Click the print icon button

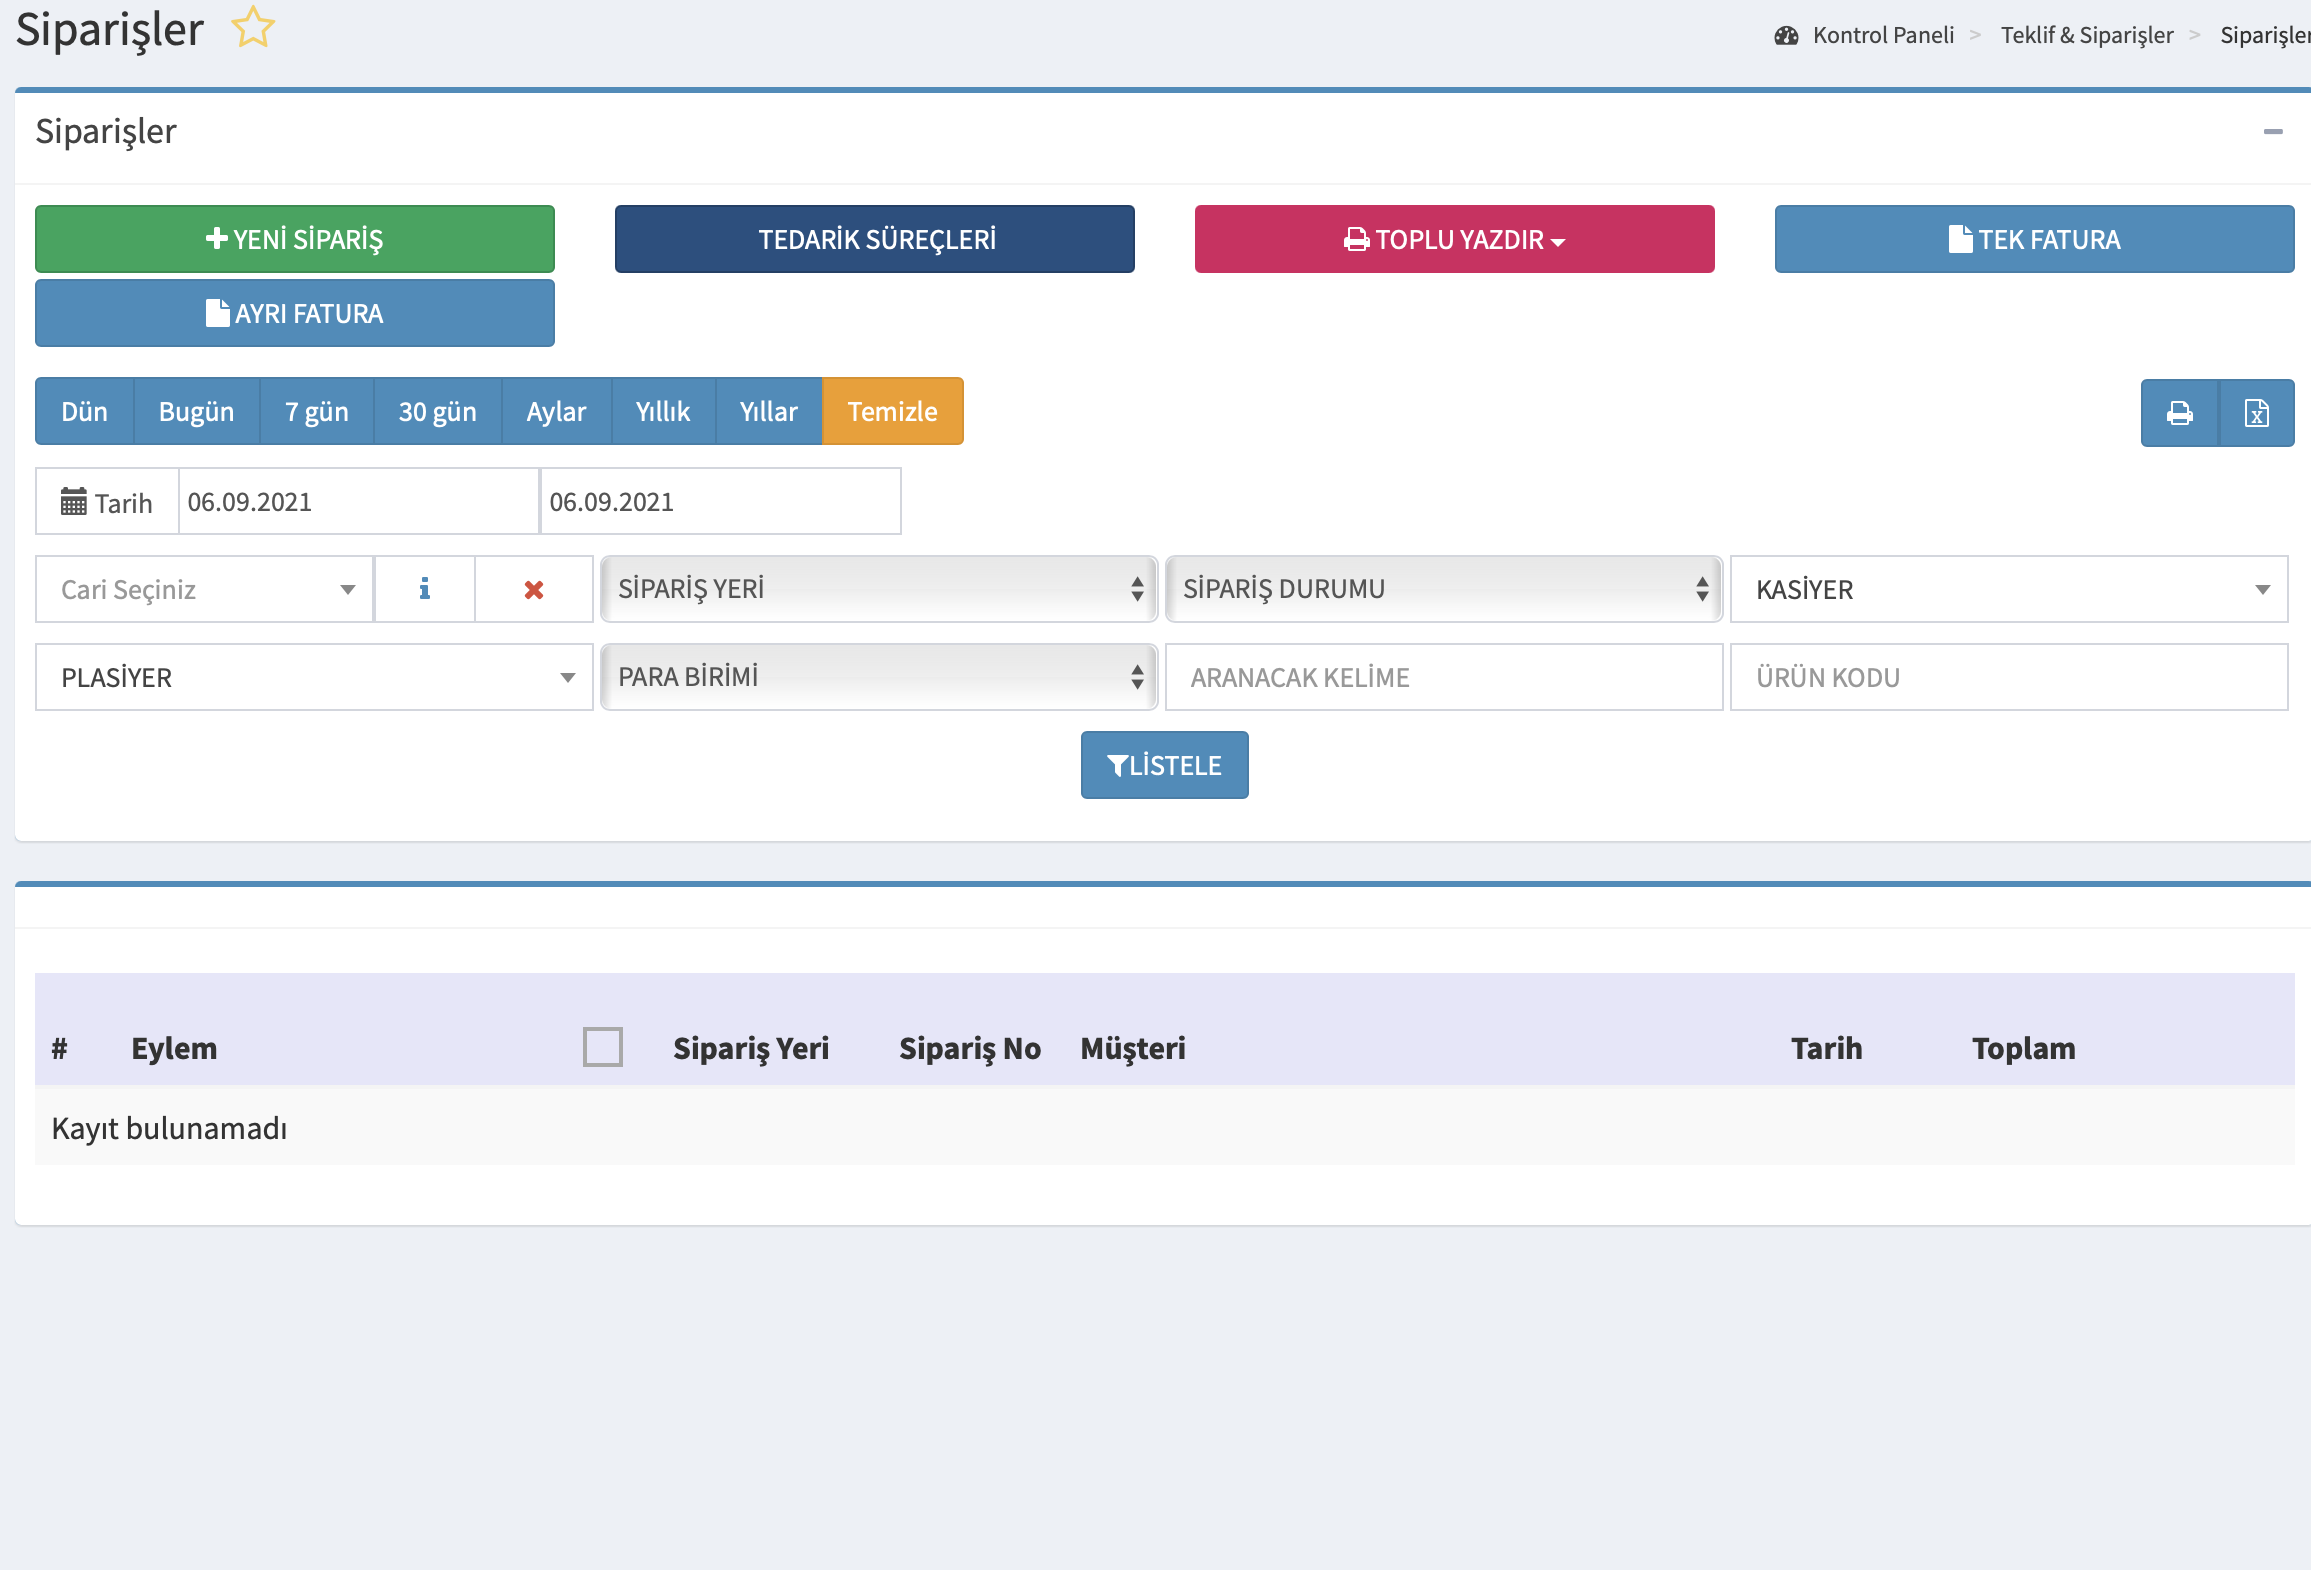click(x=2179, y=413)
